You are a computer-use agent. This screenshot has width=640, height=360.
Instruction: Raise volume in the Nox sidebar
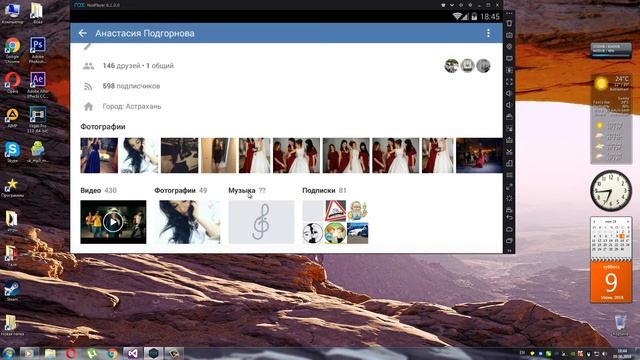point(509,93)
